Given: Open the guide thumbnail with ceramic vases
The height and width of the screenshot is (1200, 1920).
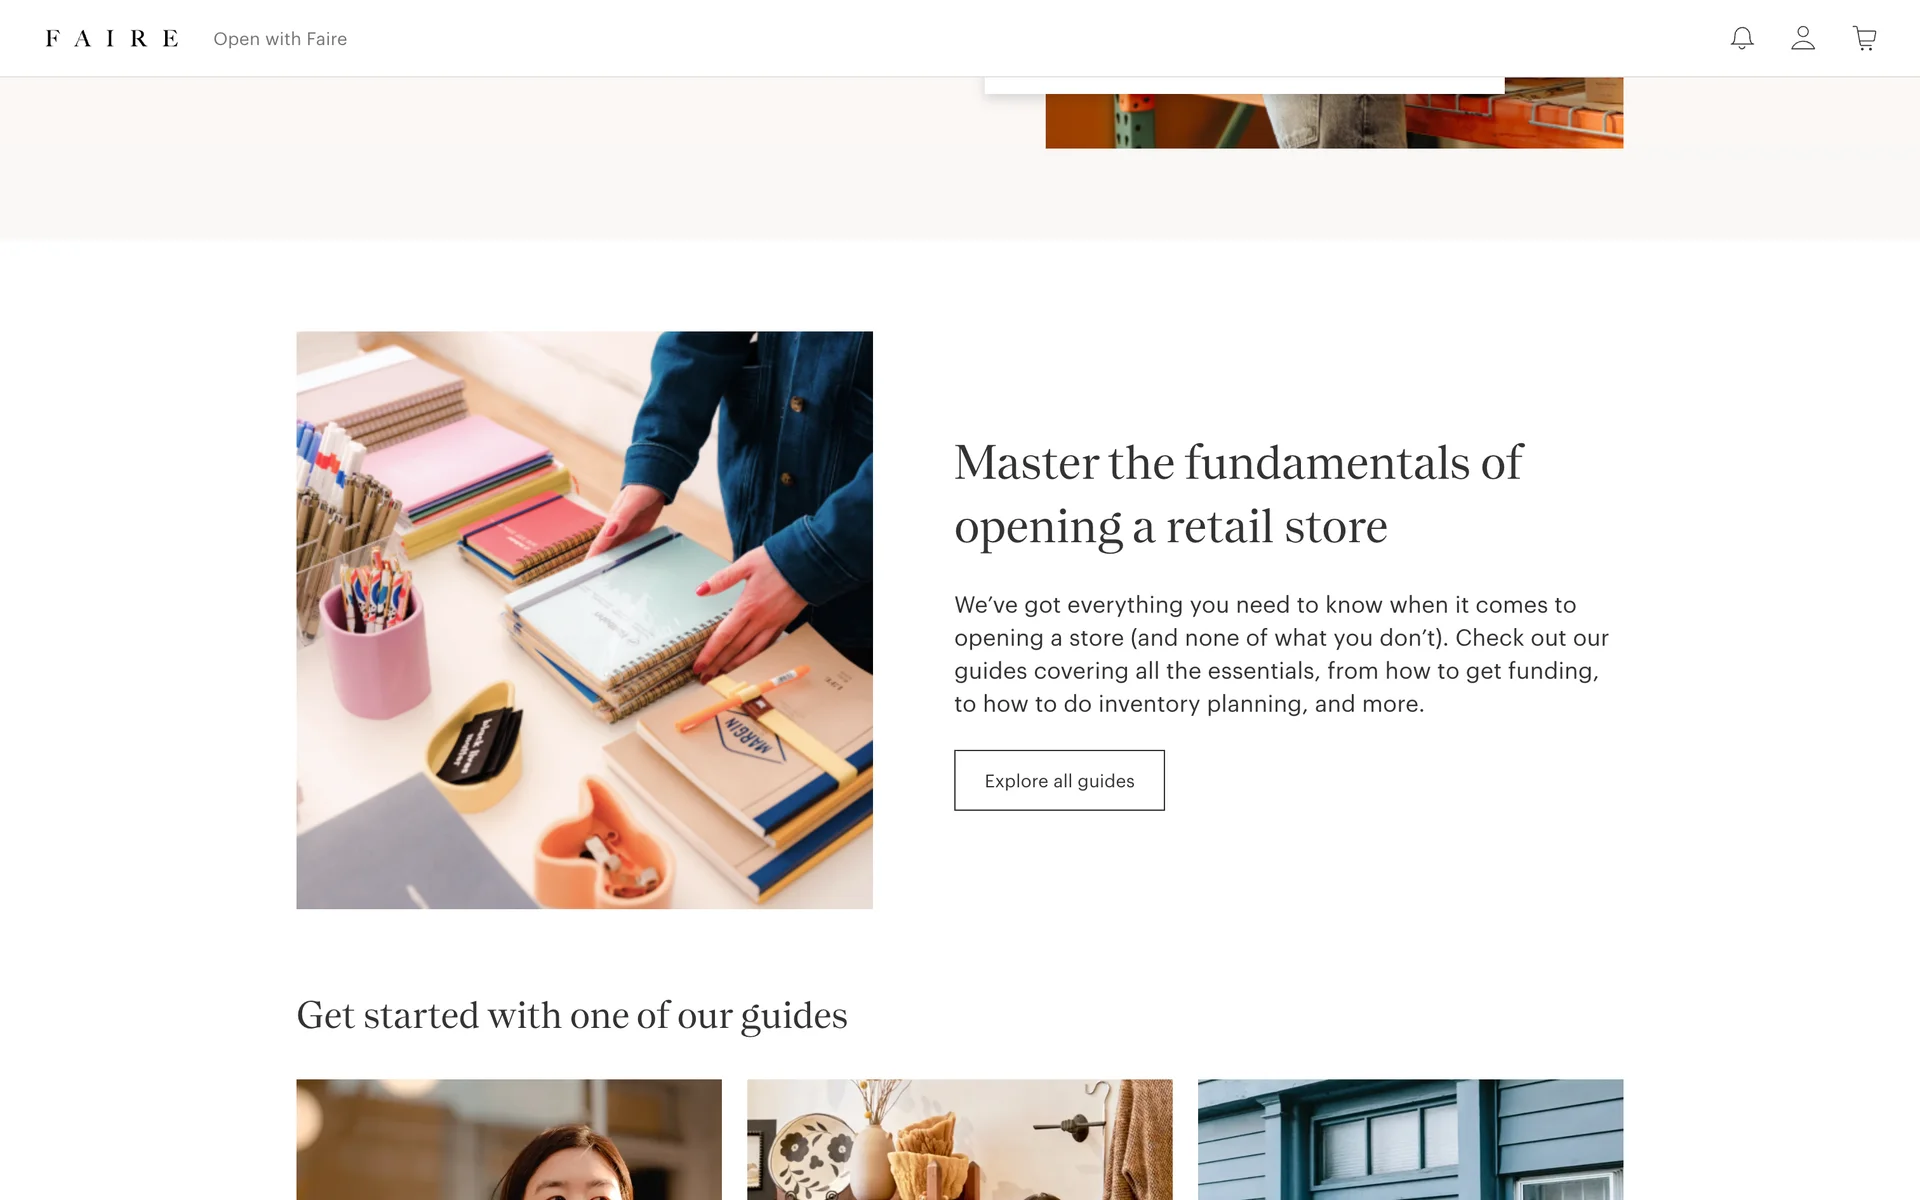Looking at the screenshot, I should [x=960, y=1139].
